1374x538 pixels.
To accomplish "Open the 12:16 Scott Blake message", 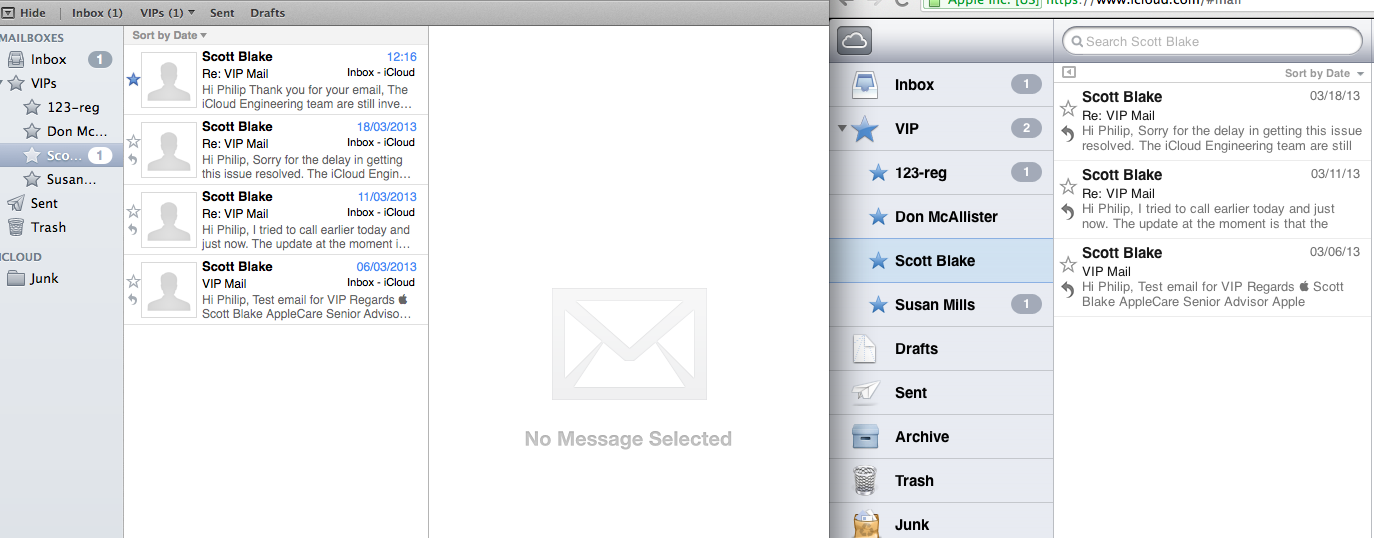I will point(276,79).
